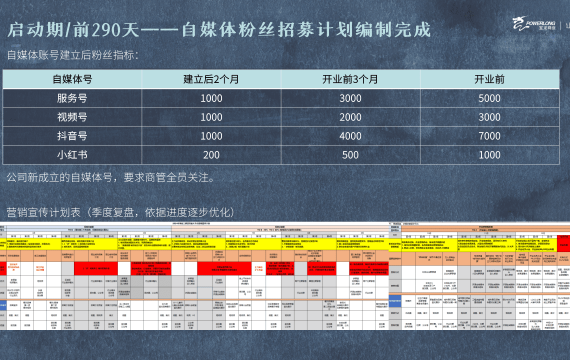Select the 服务号 row label
Screen dimensions: 570x360
72,98
